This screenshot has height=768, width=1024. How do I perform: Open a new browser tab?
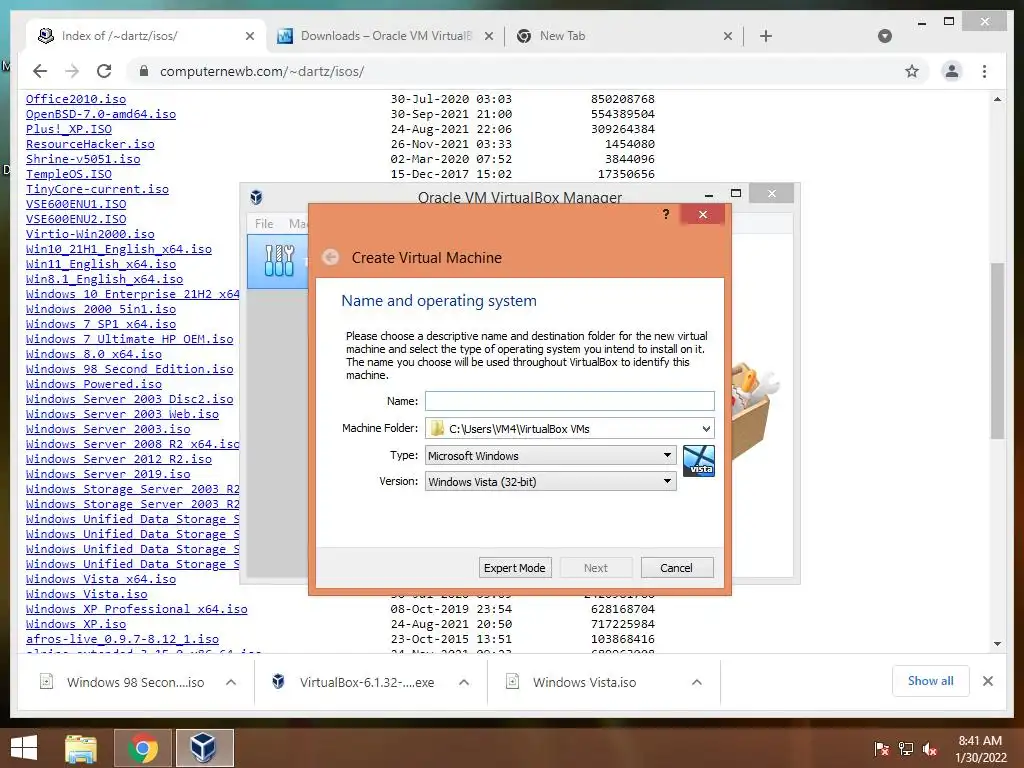coord(766,36)
